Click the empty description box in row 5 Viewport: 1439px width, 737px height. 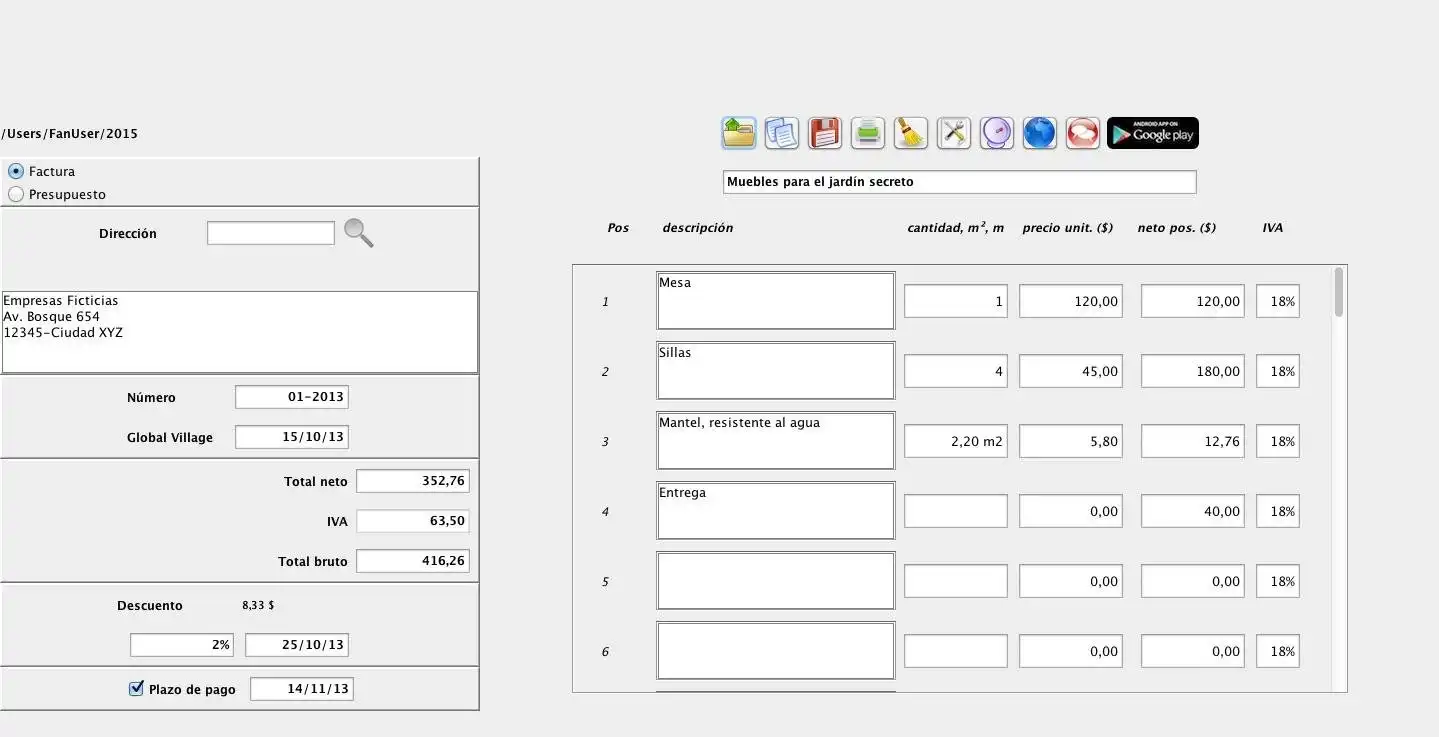[776, 581]
